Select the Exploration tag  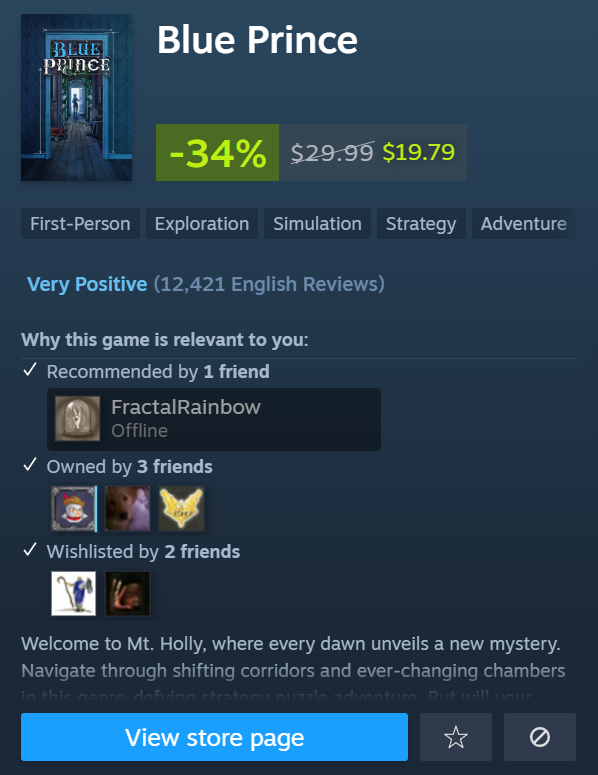pos(202,224)
